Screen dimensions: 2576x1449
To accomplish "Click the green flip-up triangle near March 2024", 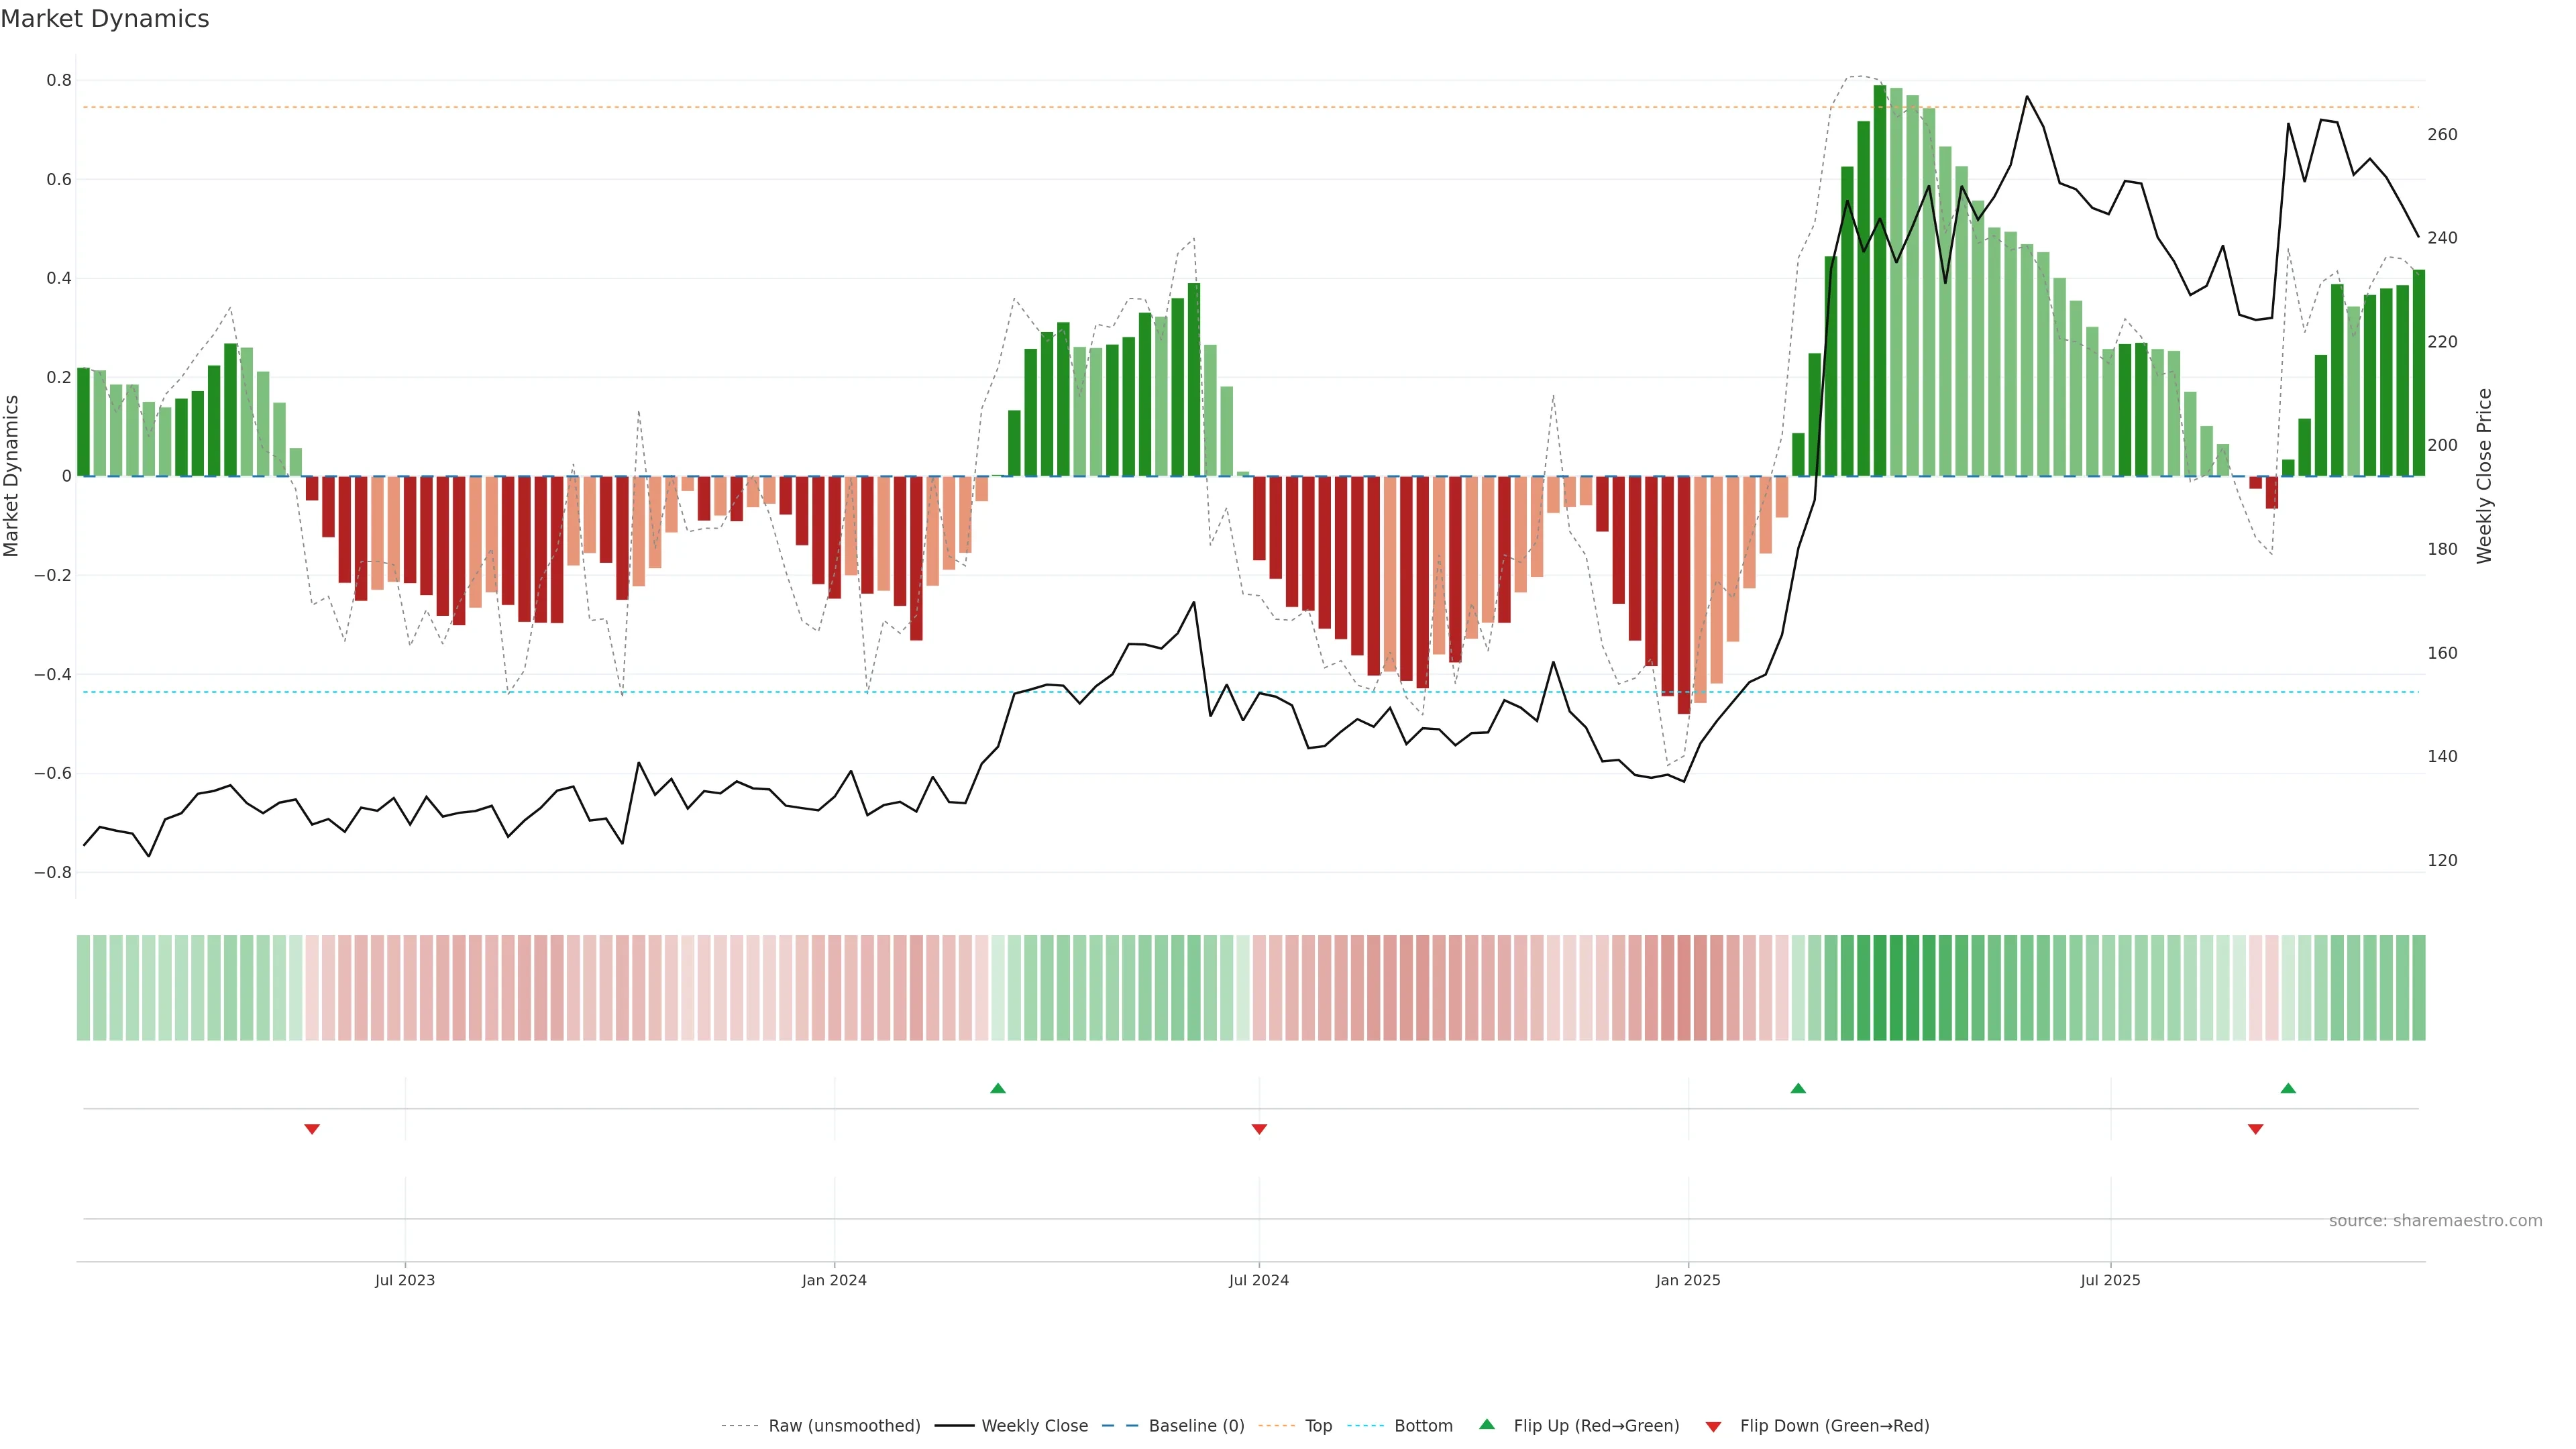I will 997,1088.
